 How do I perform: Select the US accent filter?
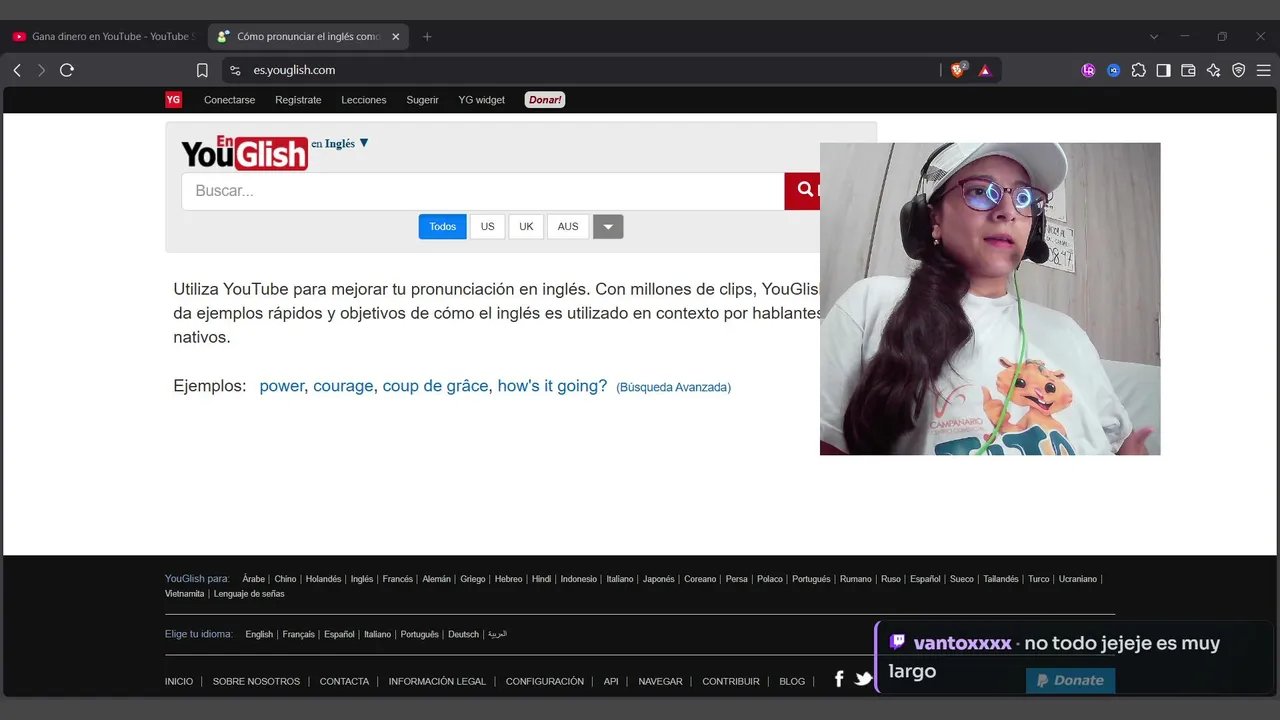click(487, 227)
